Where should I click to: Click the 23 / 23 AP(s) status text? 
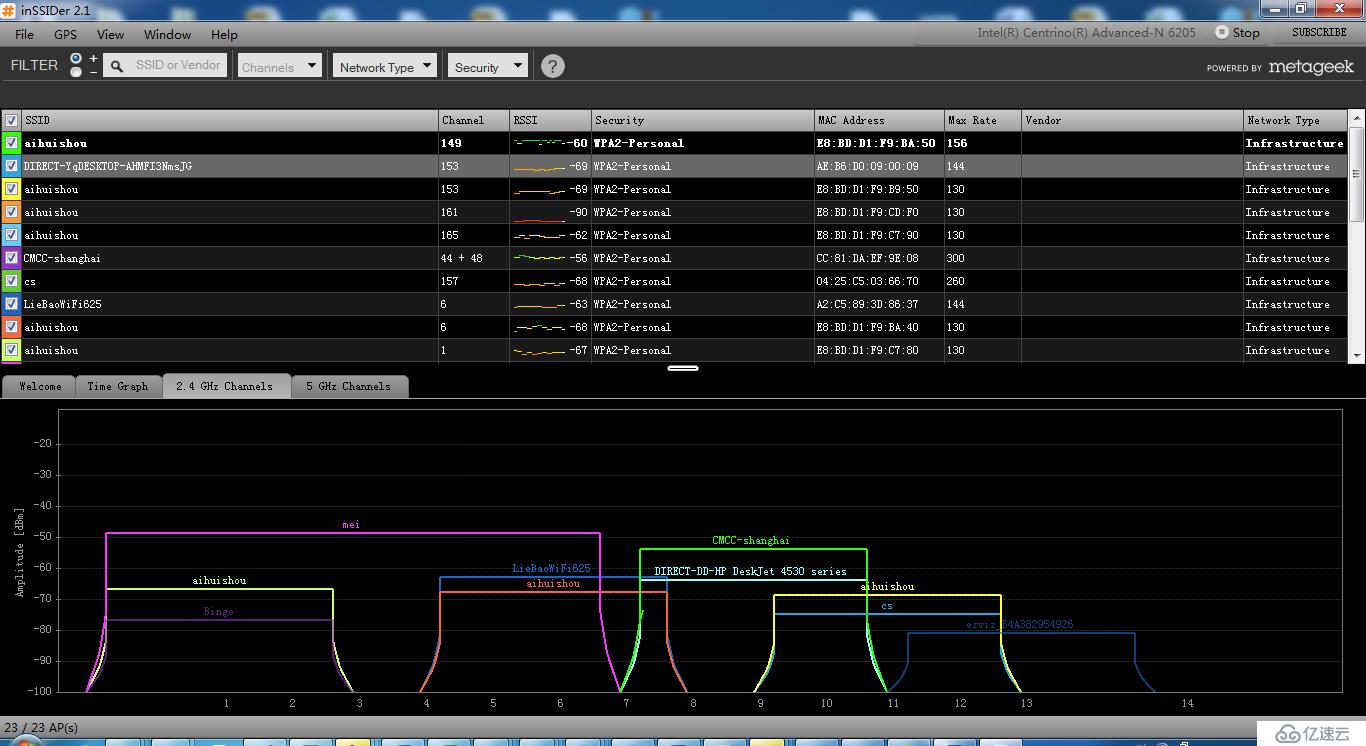click(41, 727)
